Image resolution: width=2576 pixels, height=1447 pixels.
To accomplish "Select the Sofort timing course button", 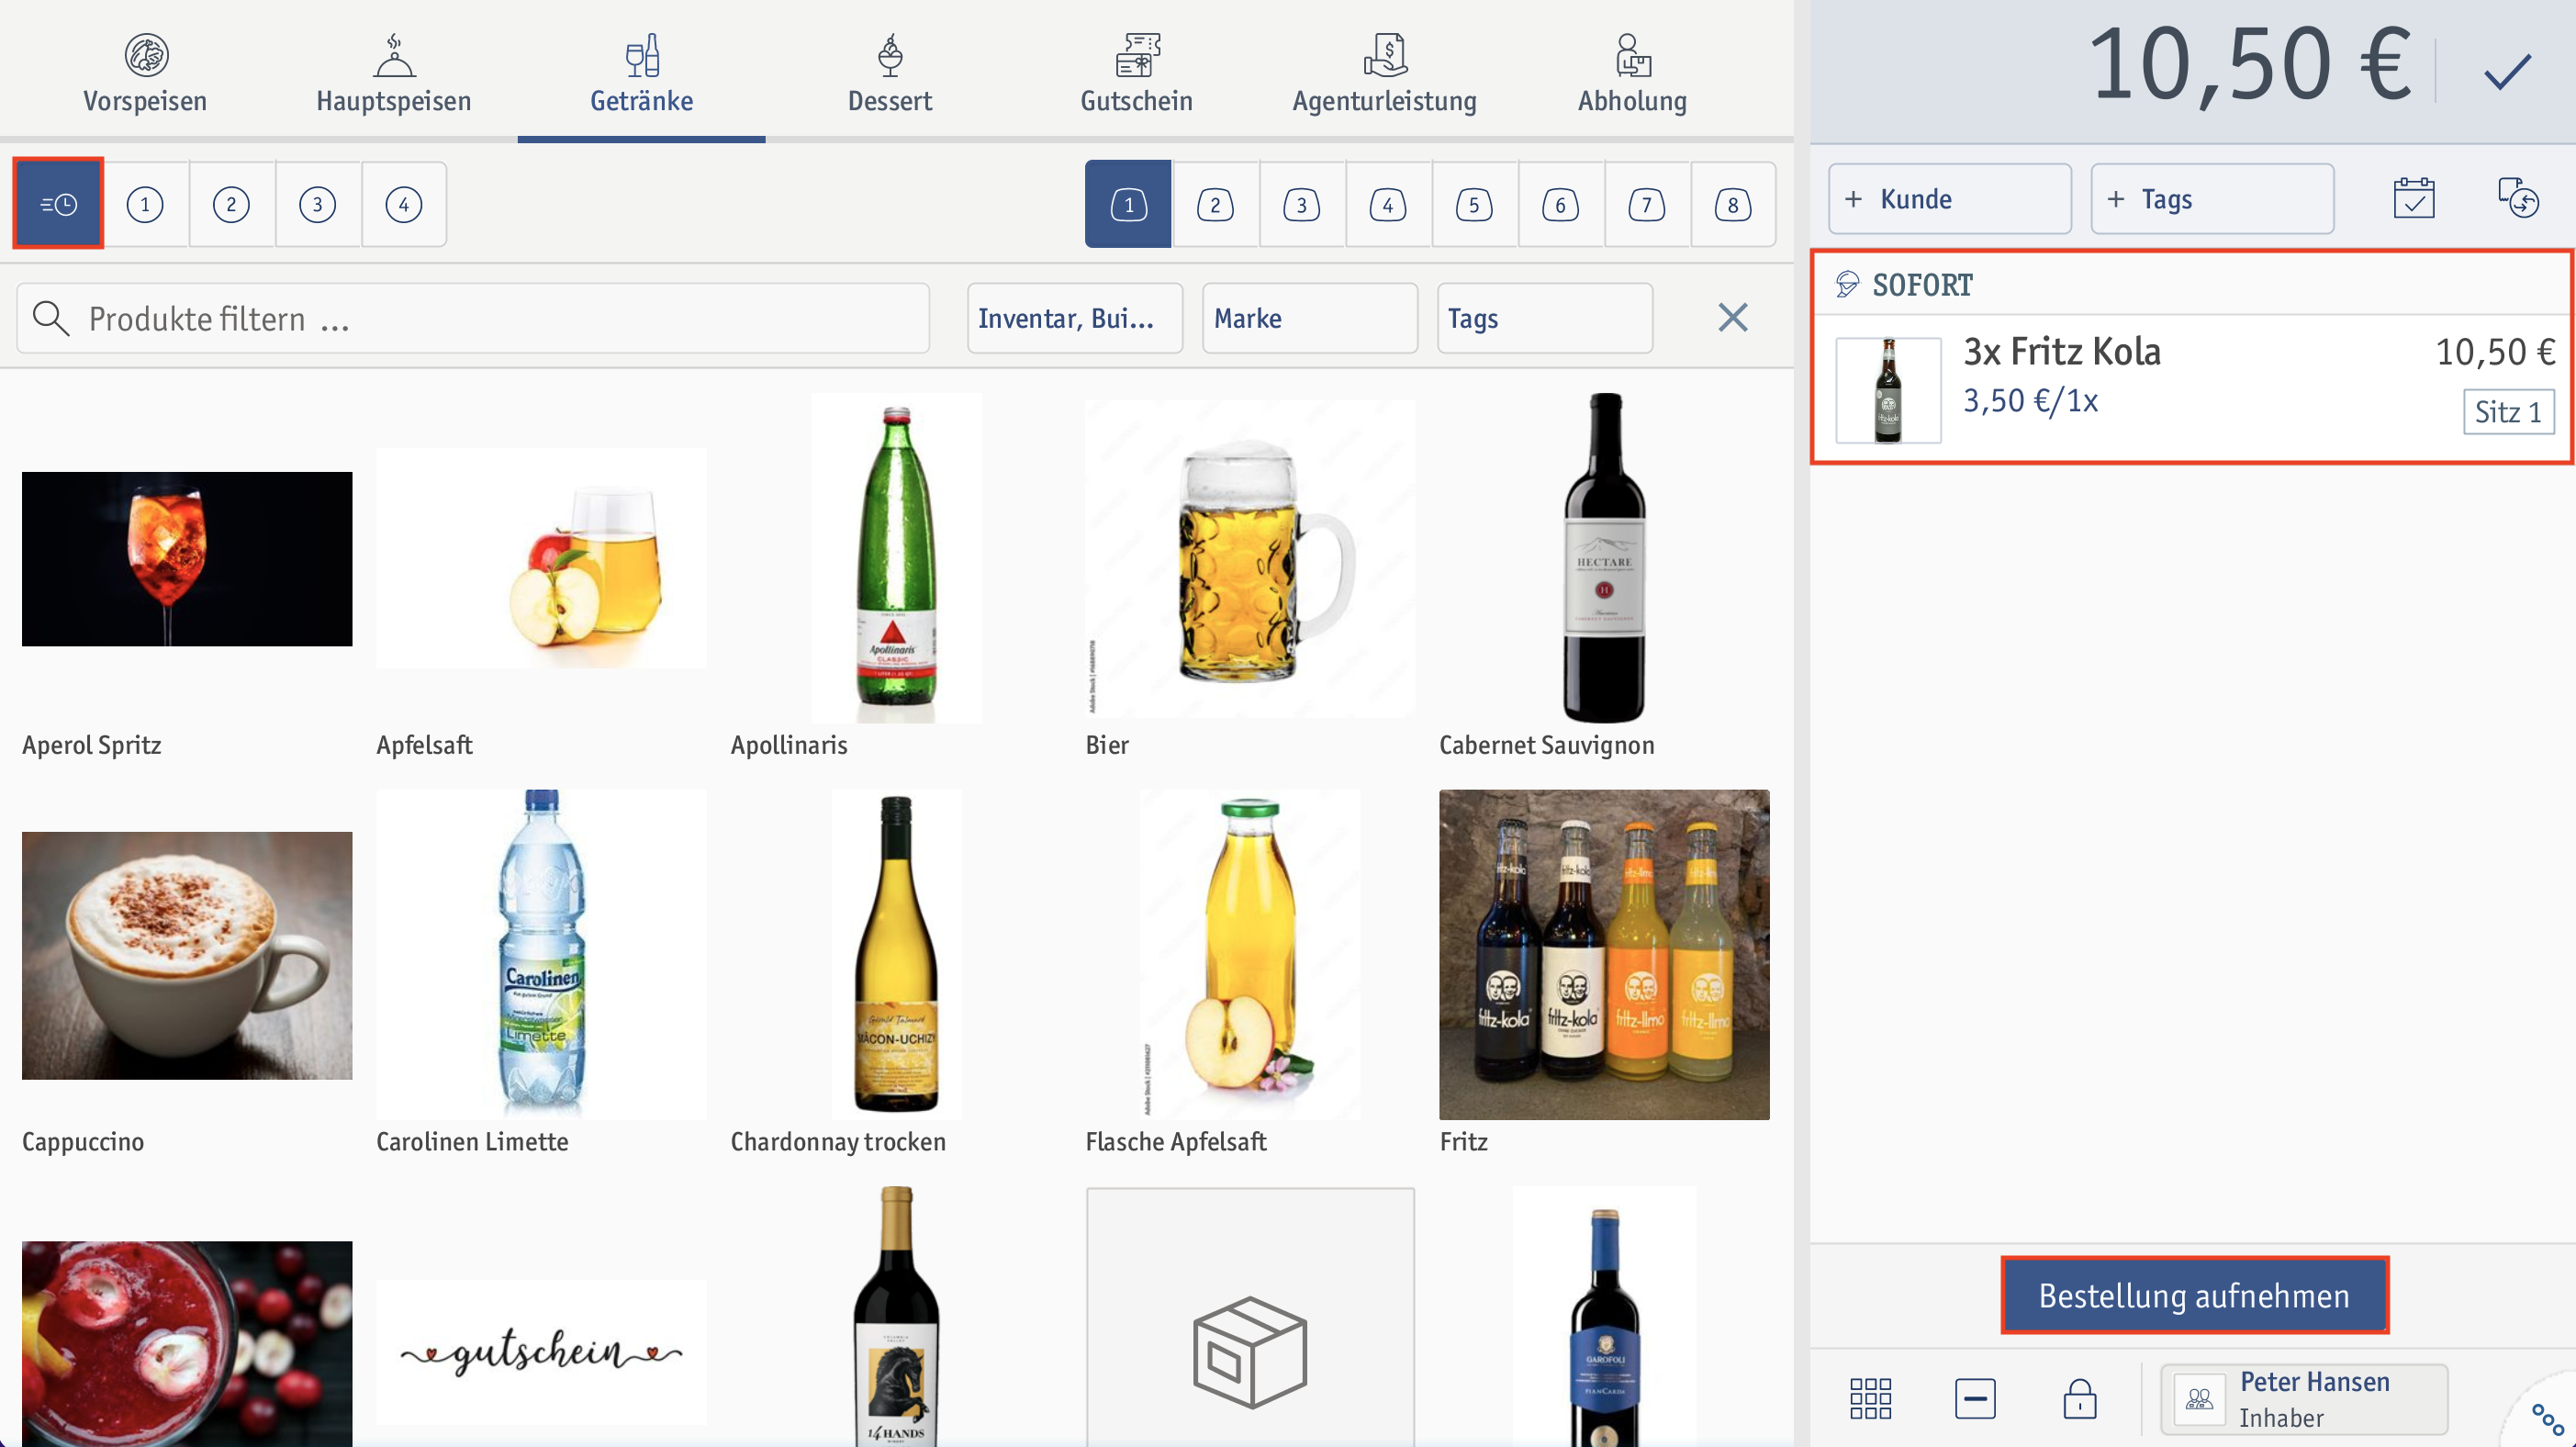I will click(58, 204).
